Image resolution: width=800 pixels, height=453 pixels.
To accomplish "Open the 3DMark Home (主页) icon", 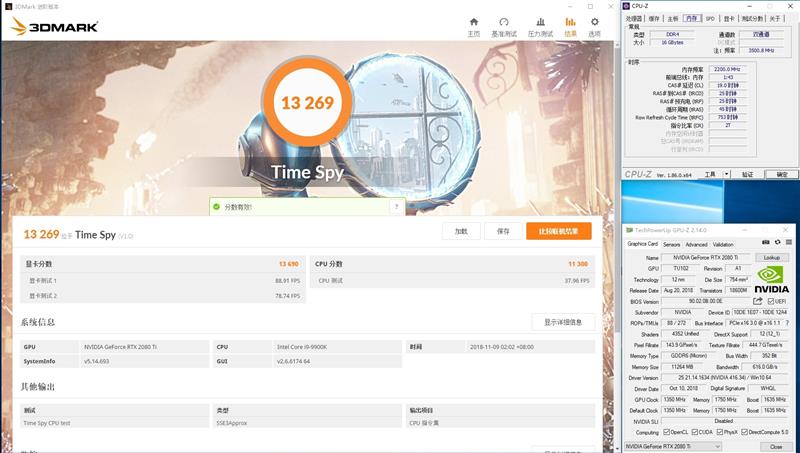I will (473, 24).
